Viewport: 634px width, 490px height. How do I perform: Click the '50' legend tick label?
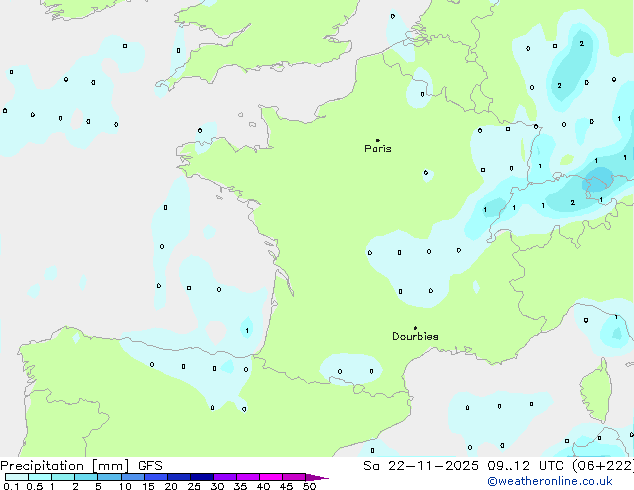[x=309, y=486]
